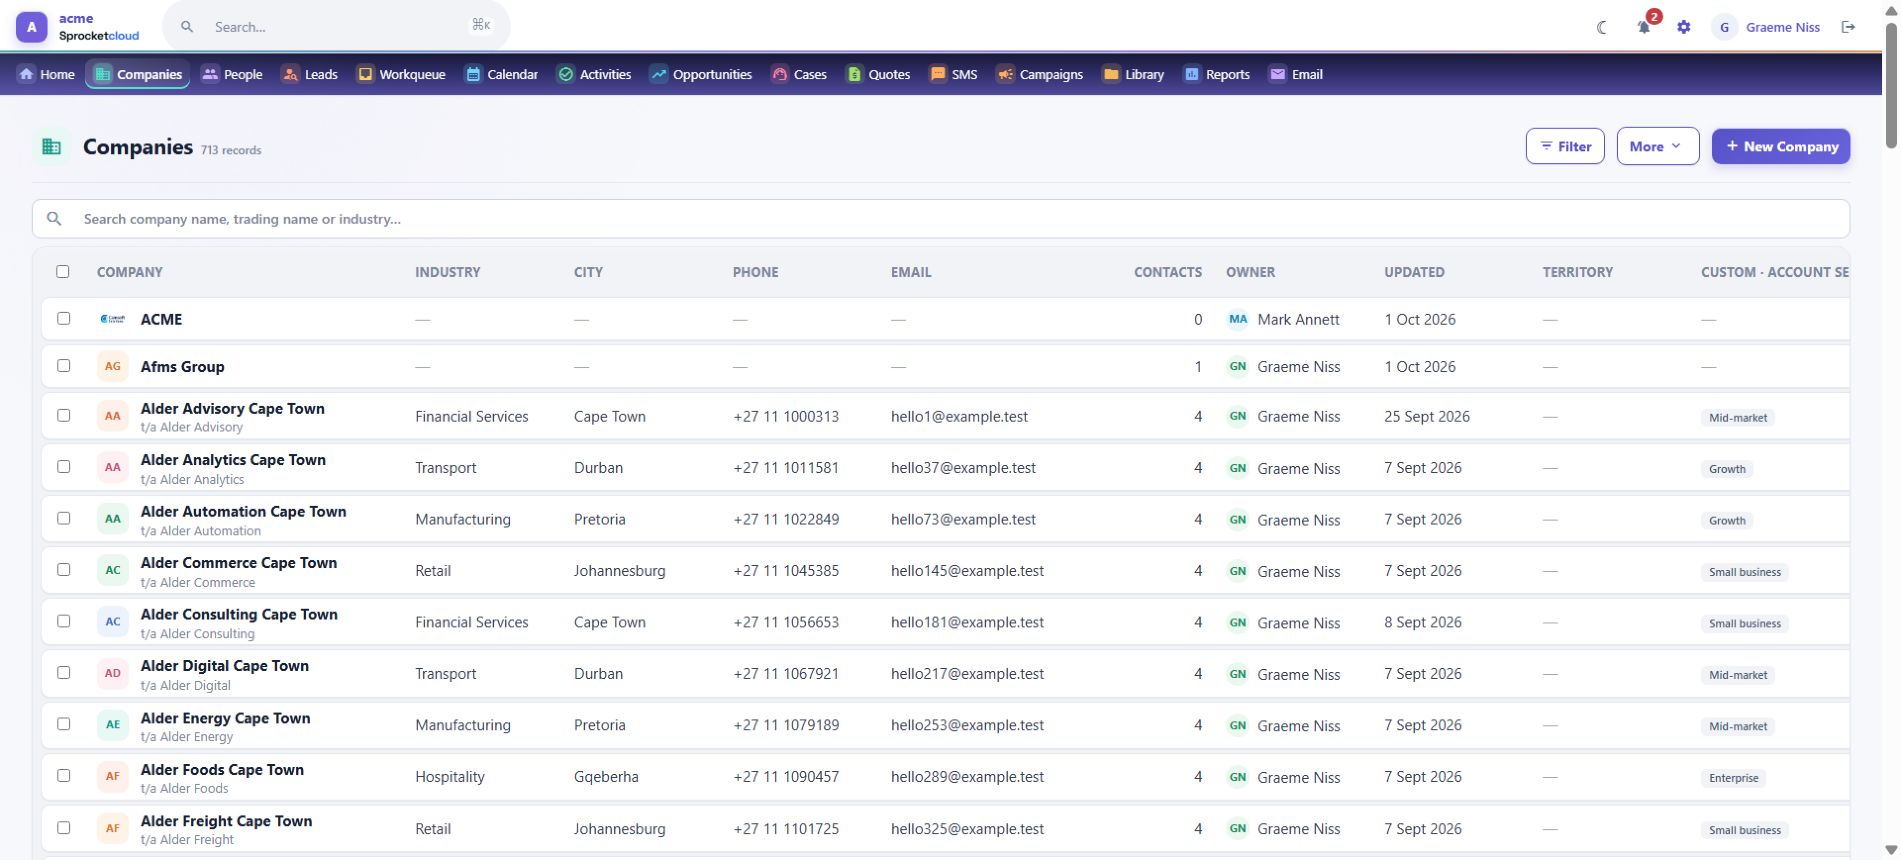1901x860 pixels.
Task: Click phone +27 11 1101725
Action: [x=786, y=829]
